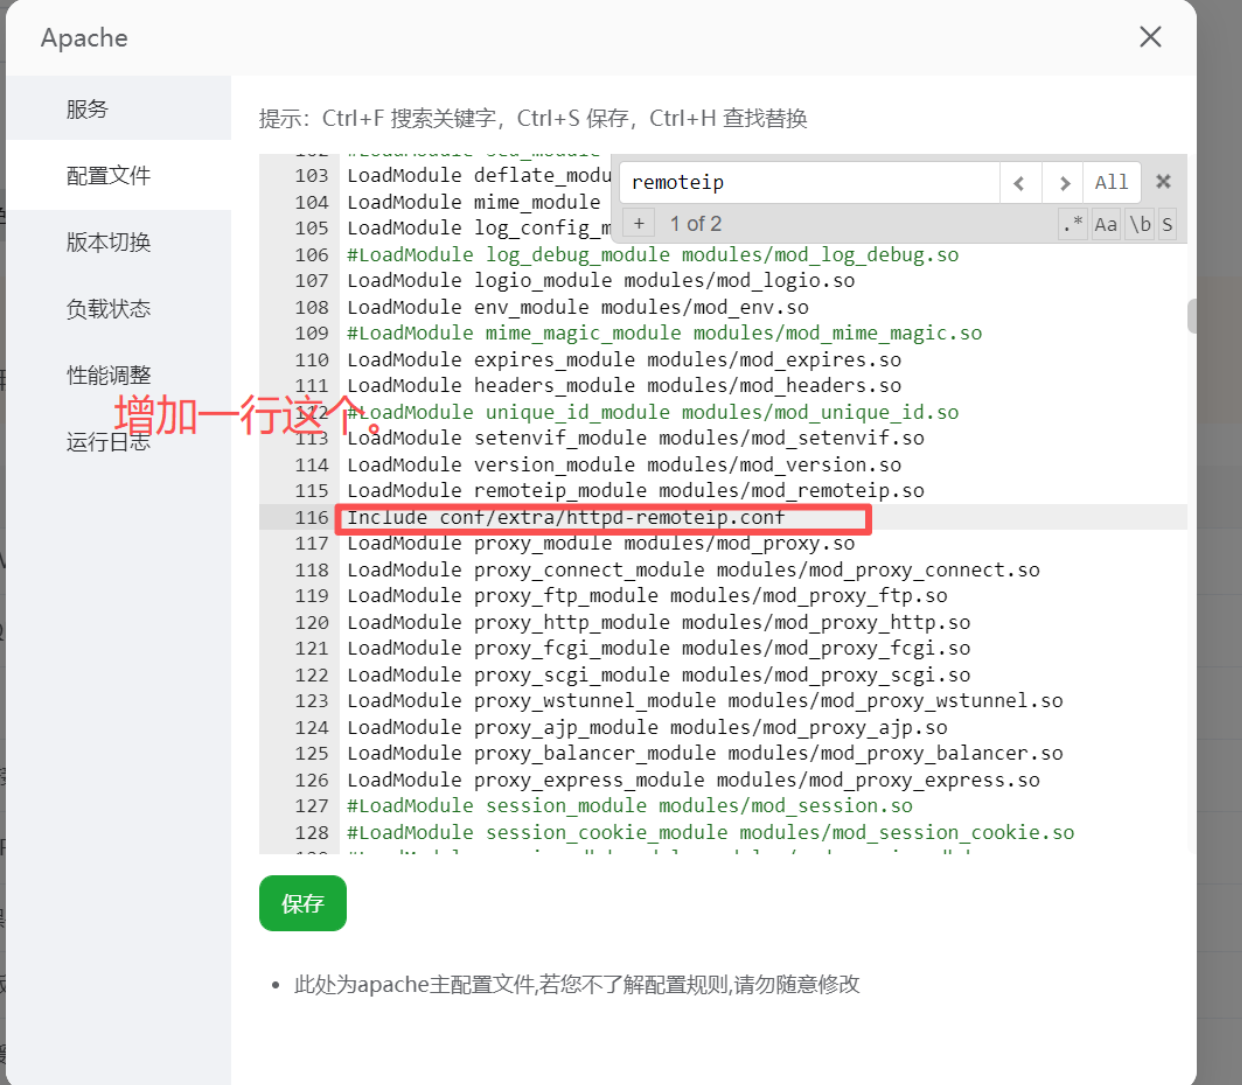Screen dimensions: 1242x1085
Task: Click line 122 proxy_scgi_module line
Action: [x=659, y=675]
